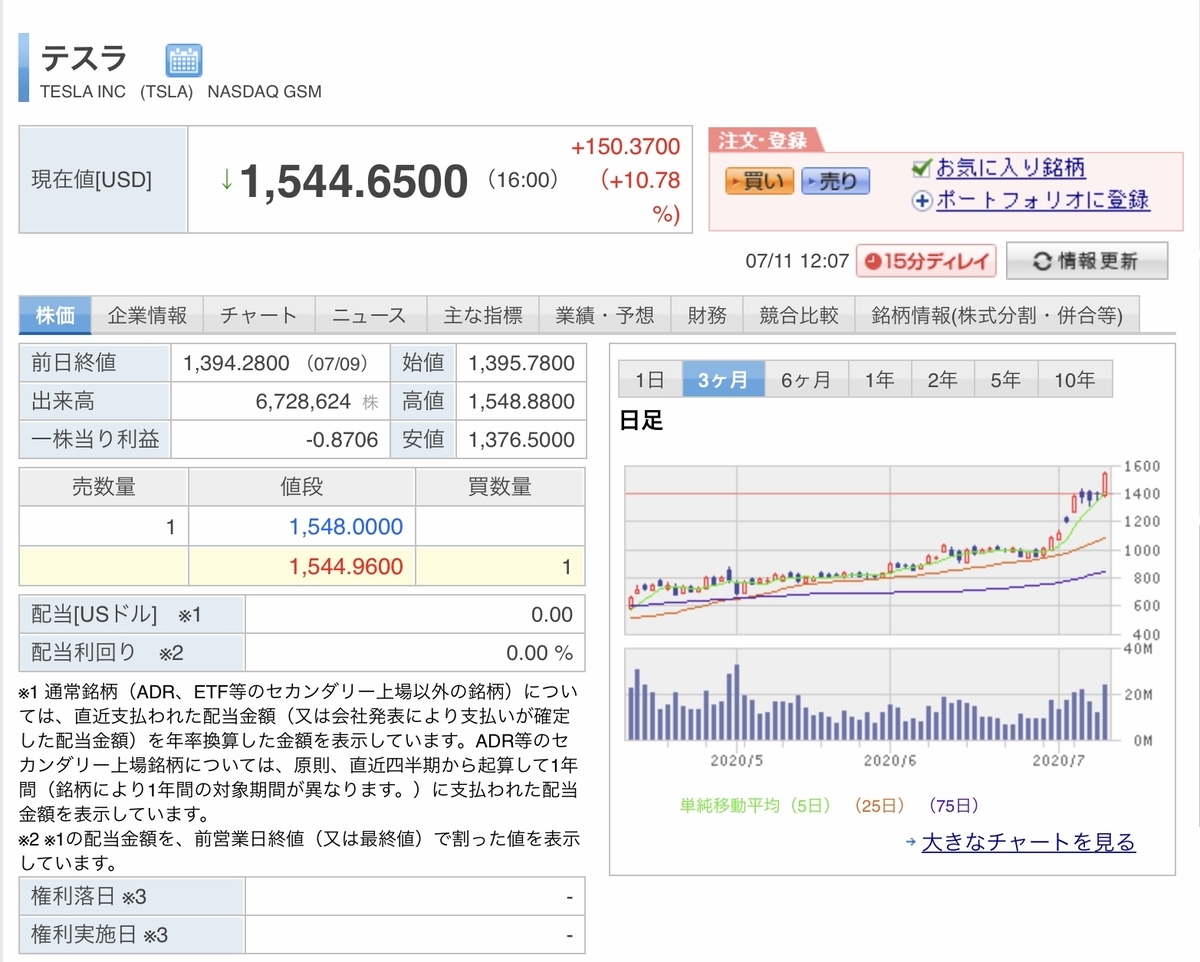
Task: Open the calendar icon next to テスラ
Action: click(x=183, y=61)
